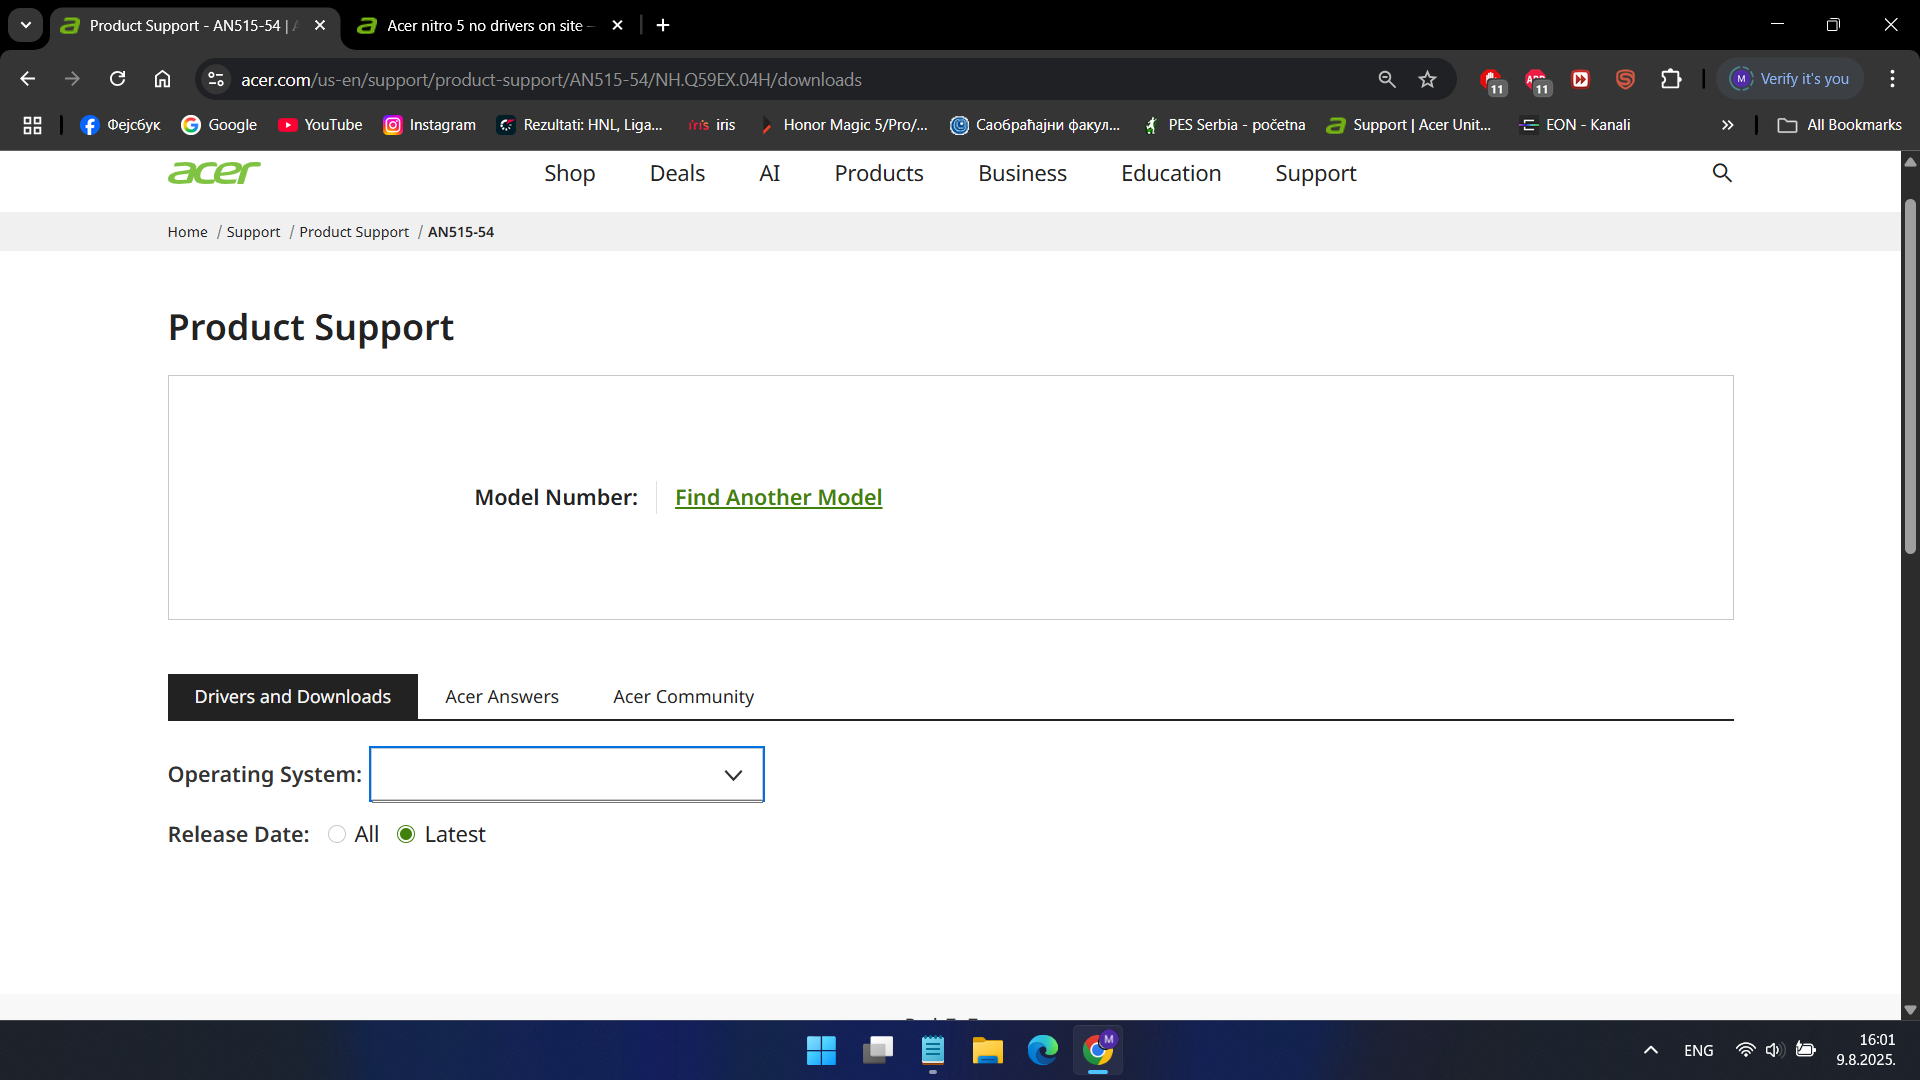Screen dimensions: 1920x1080
Task: Open the Shop menu
Action: [x=569, y=173]
